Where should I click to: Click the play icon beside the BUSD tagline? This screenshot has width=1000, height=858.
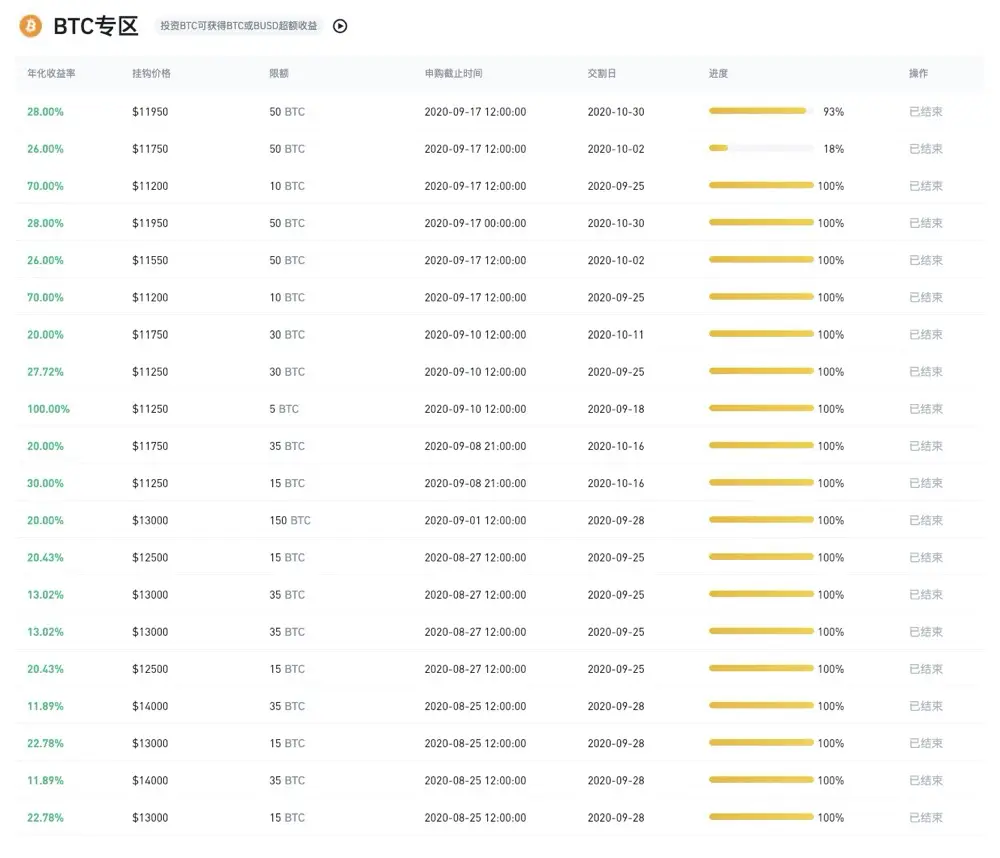coord(340,26)
